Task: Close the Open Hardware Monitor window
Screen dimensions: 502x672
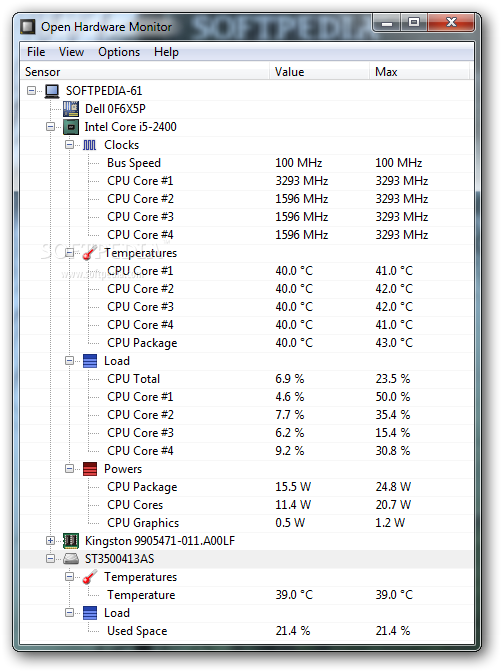Action: [x=451, y=23]
